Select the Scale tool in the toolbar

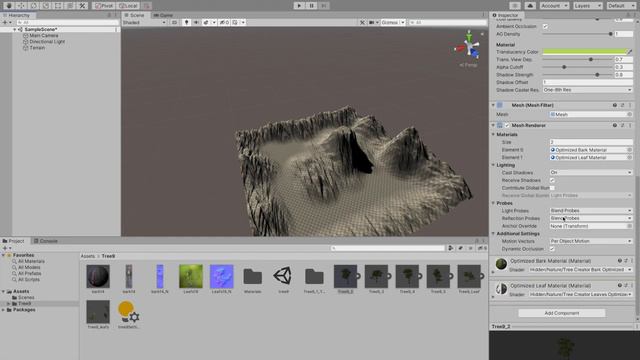coord(46,6)
